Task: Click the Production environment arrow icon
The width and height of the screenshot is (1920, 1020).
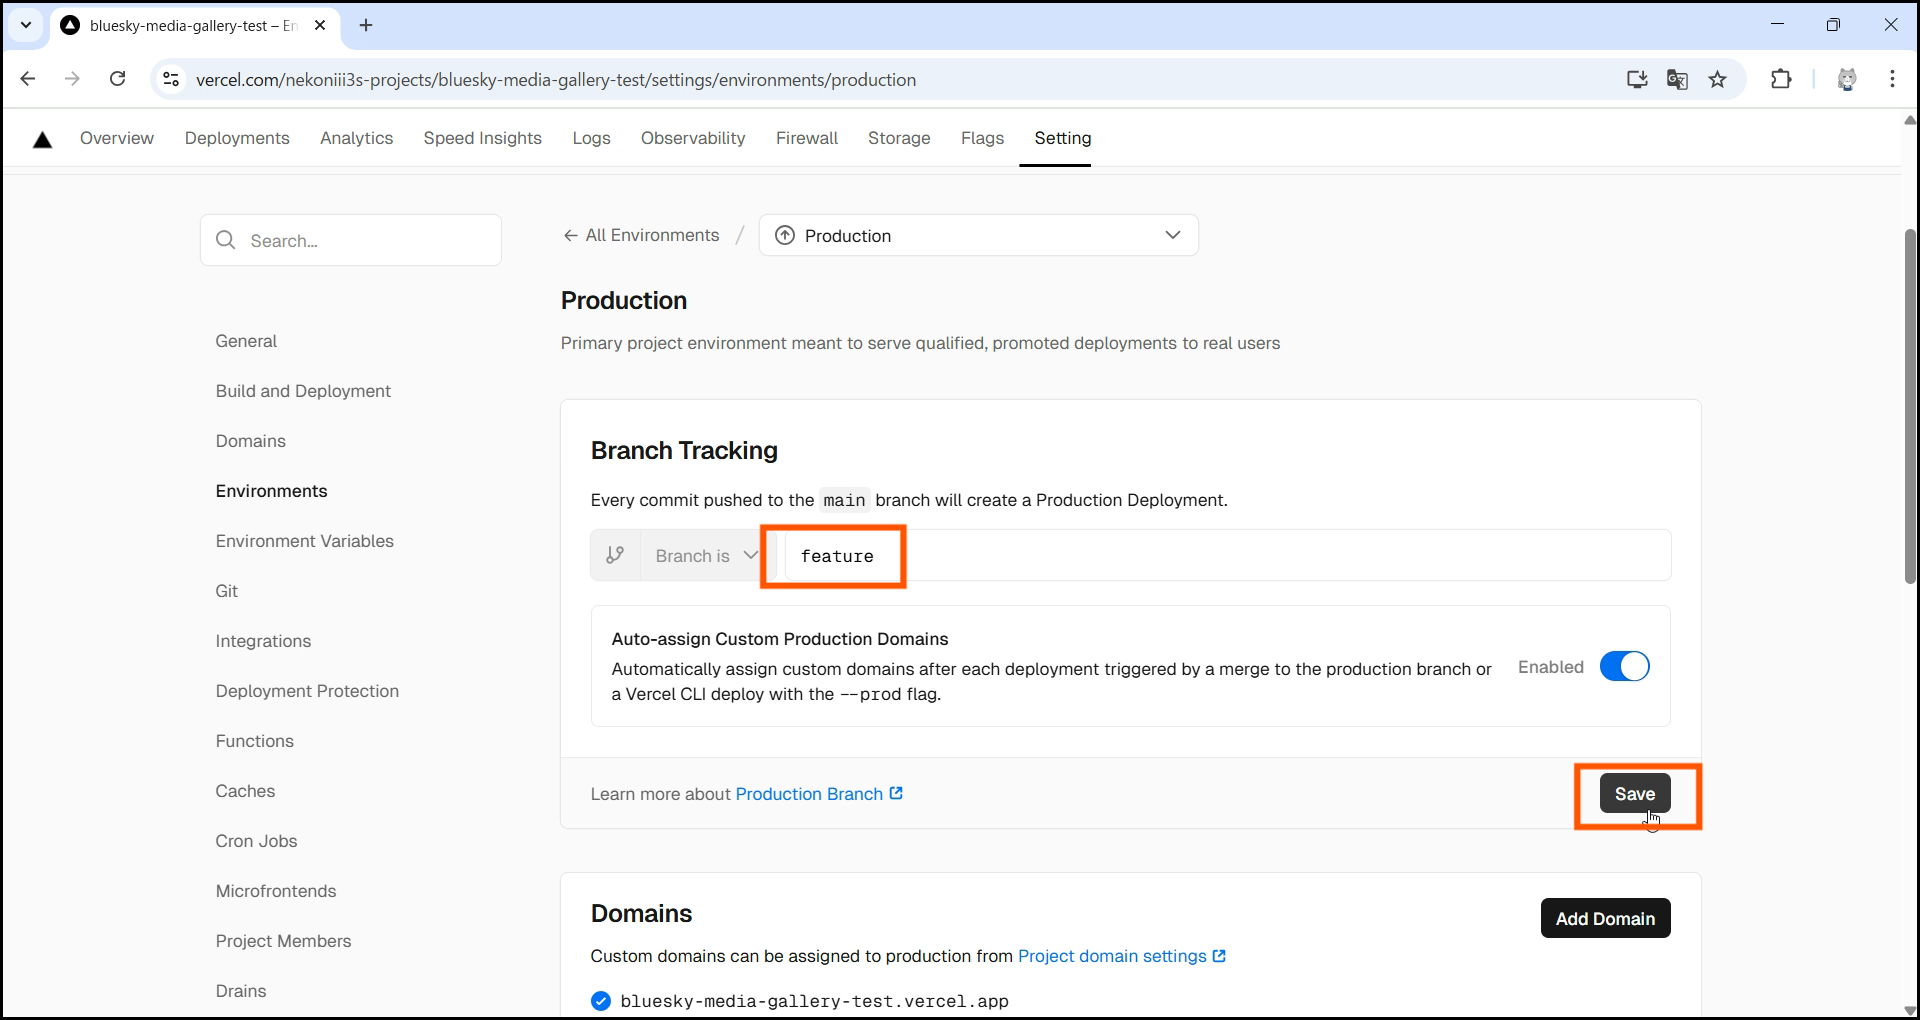Action: pos(785,235)
